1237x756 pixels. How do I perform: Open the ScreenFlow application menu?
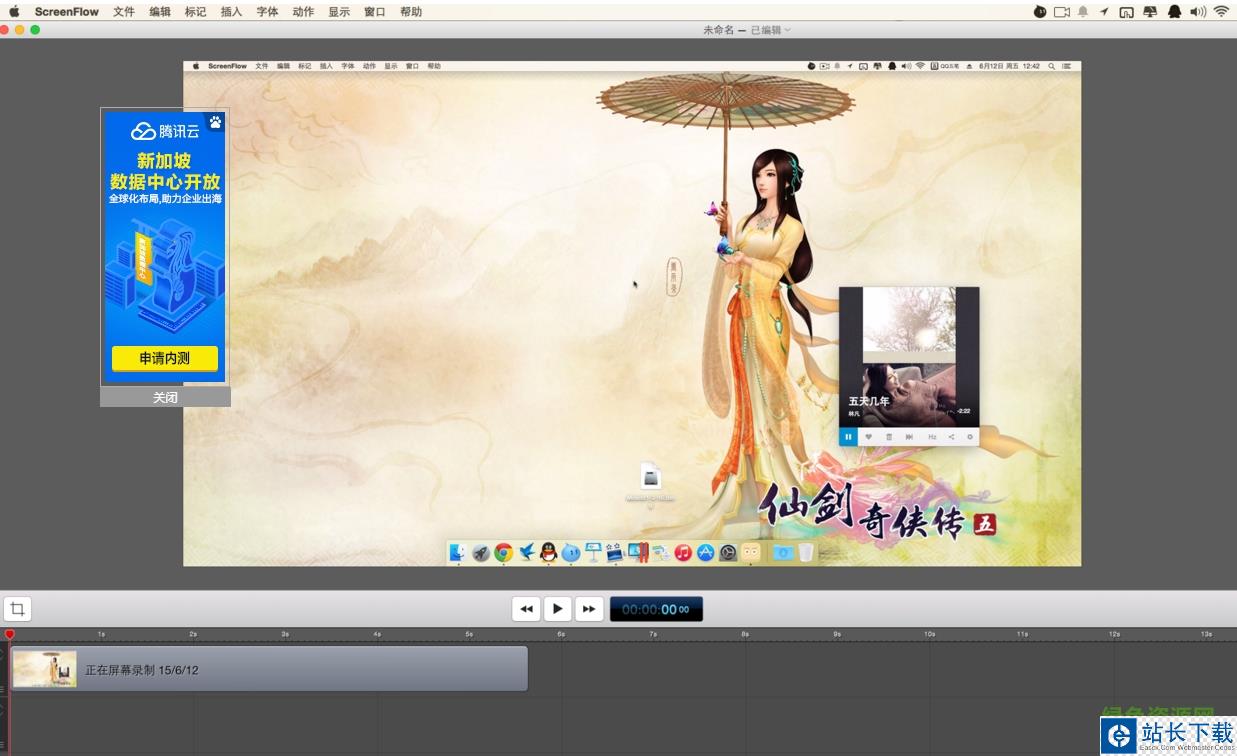tap(67, 12)
